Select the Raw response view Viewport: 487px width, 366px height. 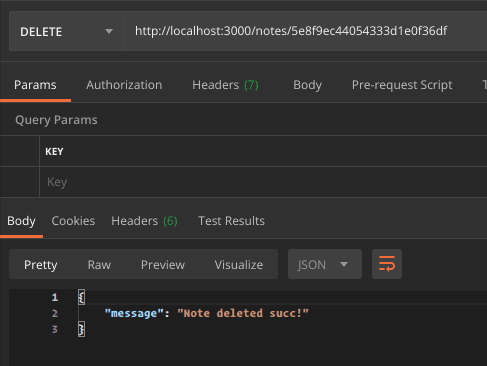click(x=99, y=265)
